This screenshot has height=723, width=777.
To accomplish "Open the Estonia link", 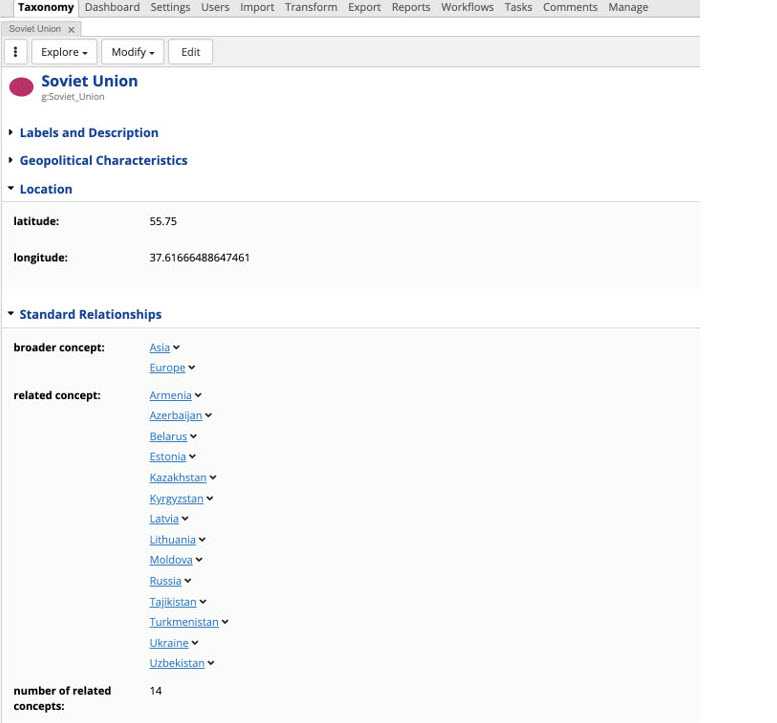I will 167,457.
